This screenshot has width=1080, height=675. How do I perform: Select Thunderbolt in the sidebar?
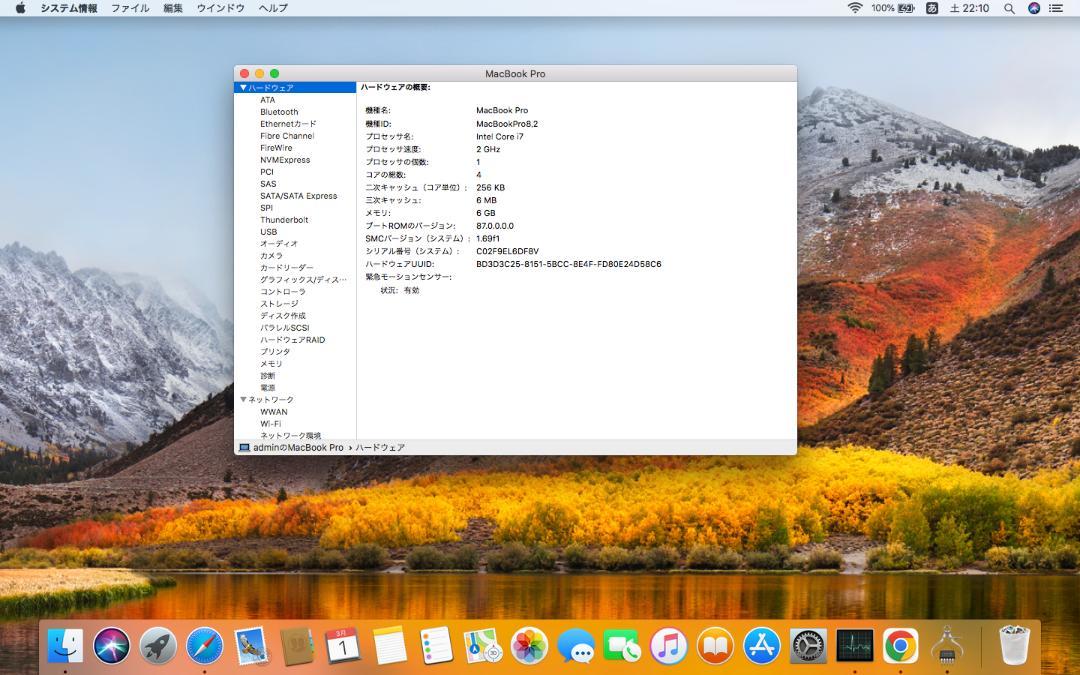point(284,220)
